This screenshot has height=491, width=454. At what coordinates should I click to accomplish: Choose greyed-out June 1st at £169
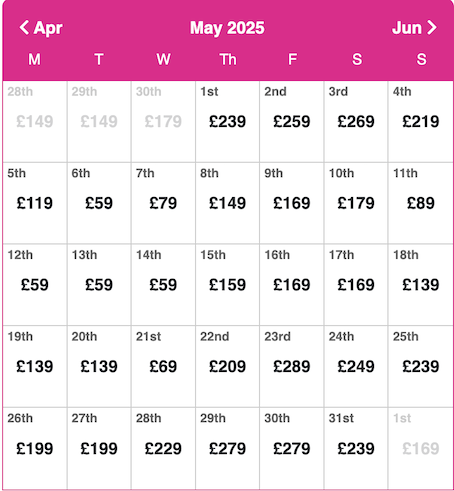[x=420, y=449]
